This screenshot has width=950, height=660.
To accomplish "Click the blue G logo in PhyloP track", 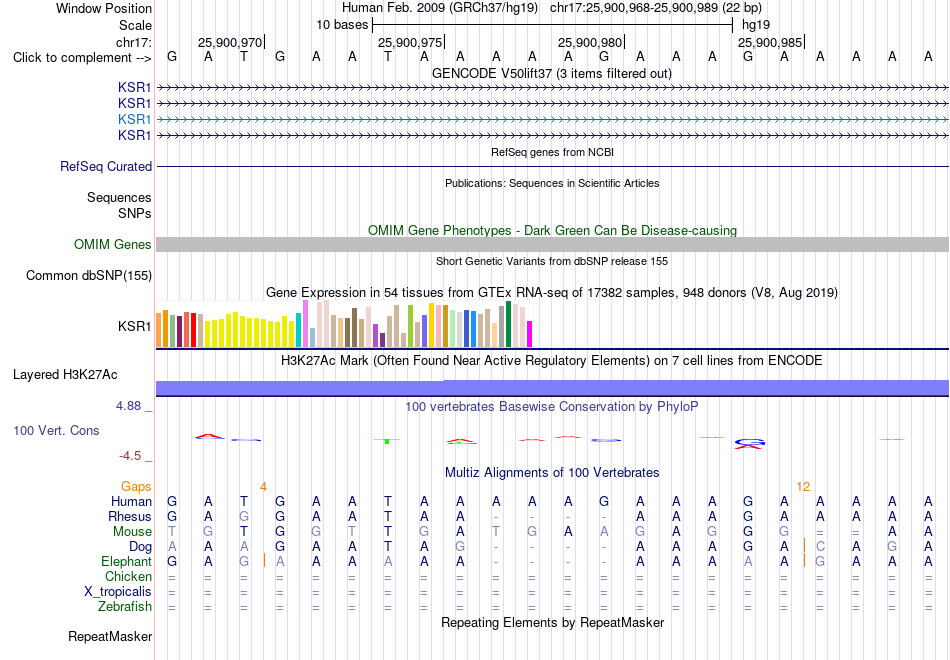I will pyautogui.click(x=749, y=442).
